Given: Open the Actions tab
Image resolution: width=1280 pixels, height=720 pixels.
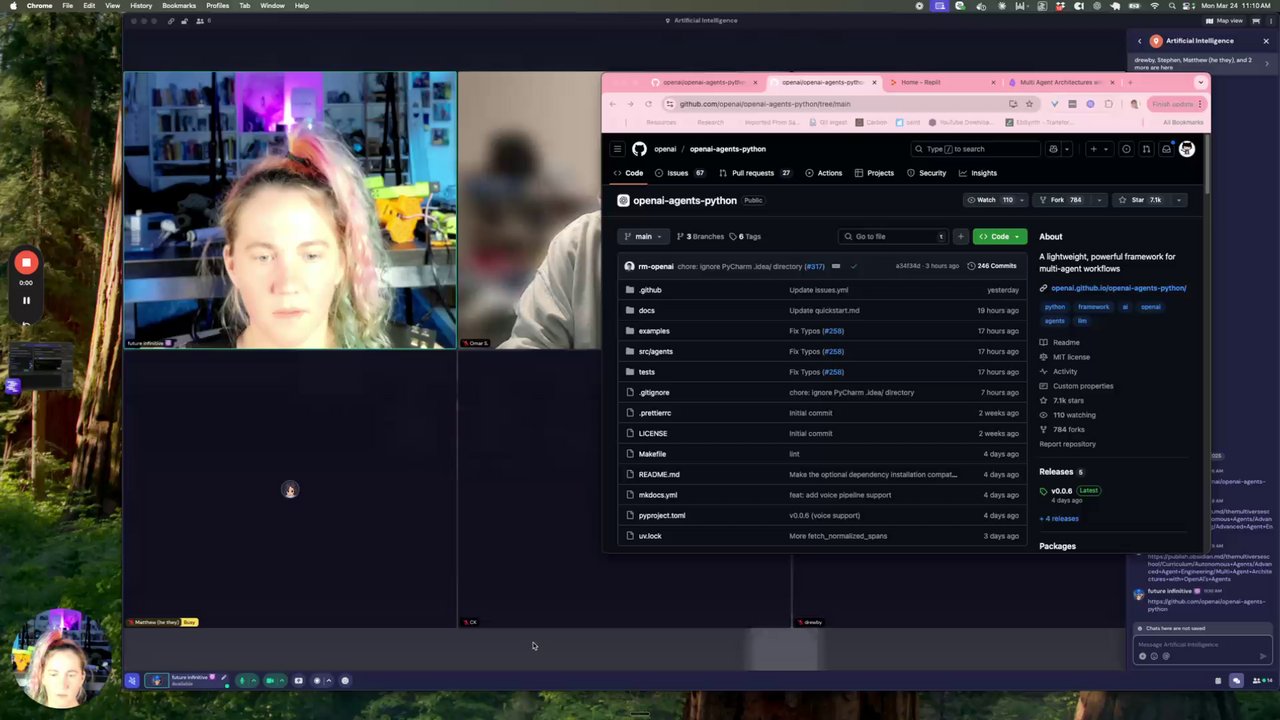Looking at the screenshot, I should pos(824,173).
